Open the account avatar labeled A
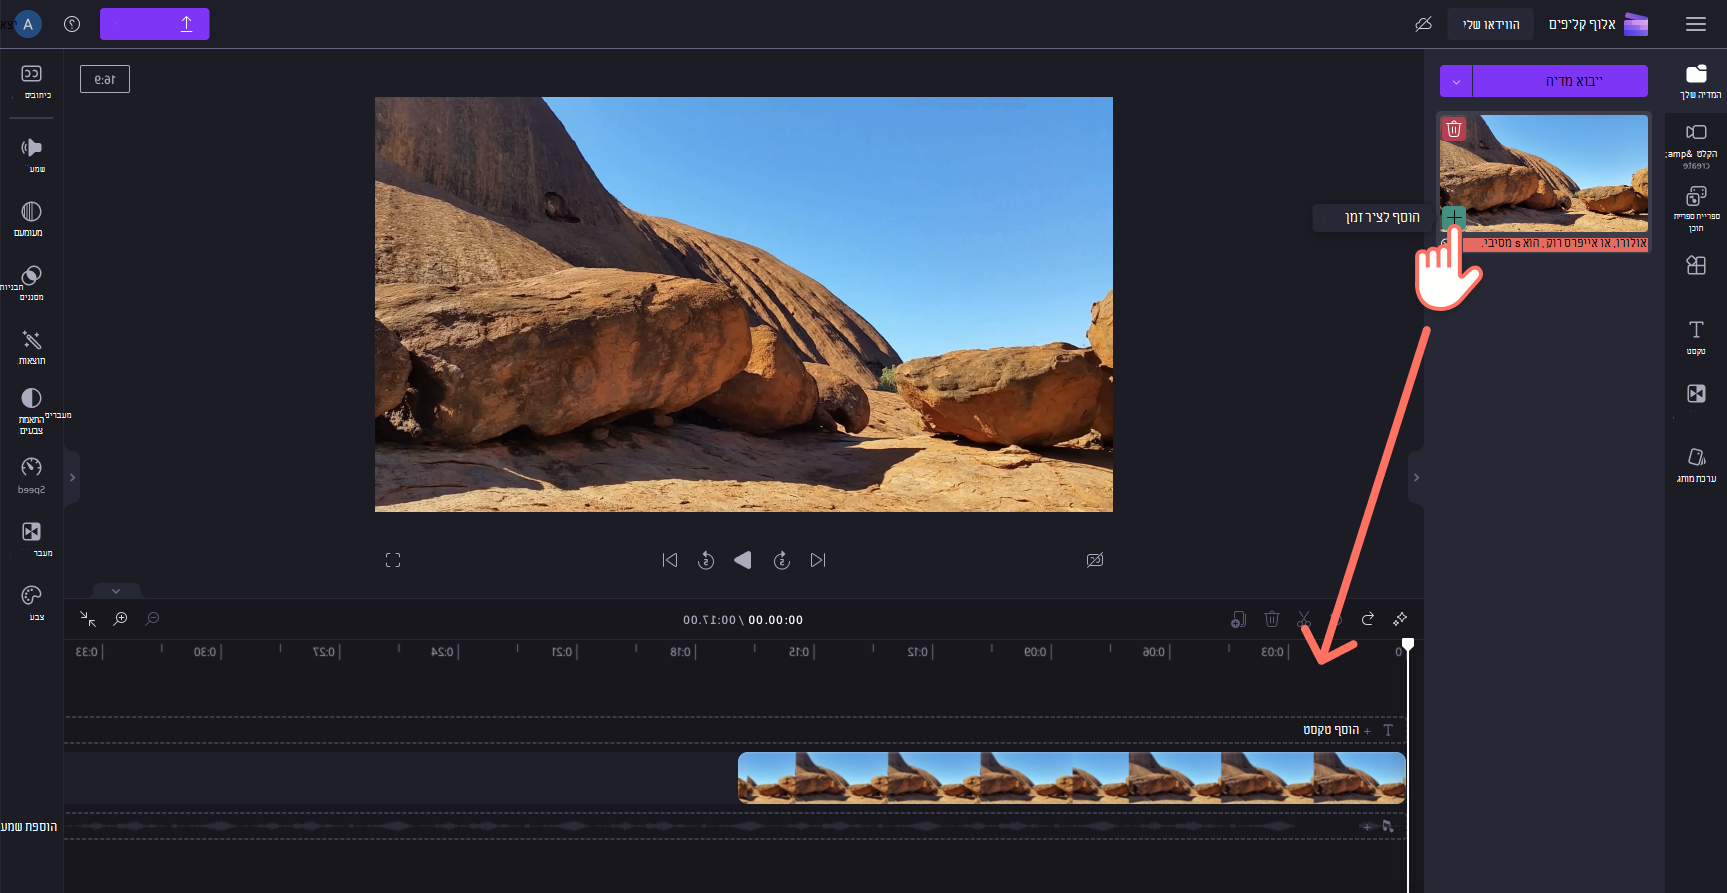Screen dimensions: 1727x893 [28, 24]
